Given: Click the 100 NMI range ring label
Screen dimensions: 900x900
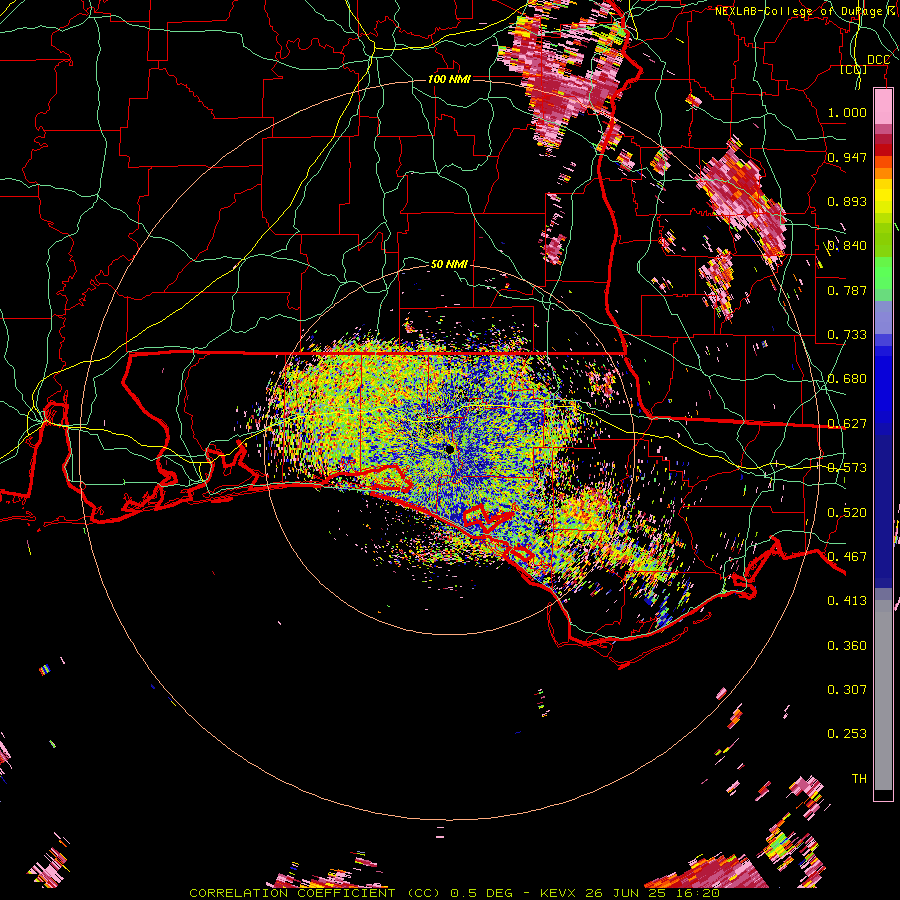Looking at the screenshot, I should [x=449, y=79].
